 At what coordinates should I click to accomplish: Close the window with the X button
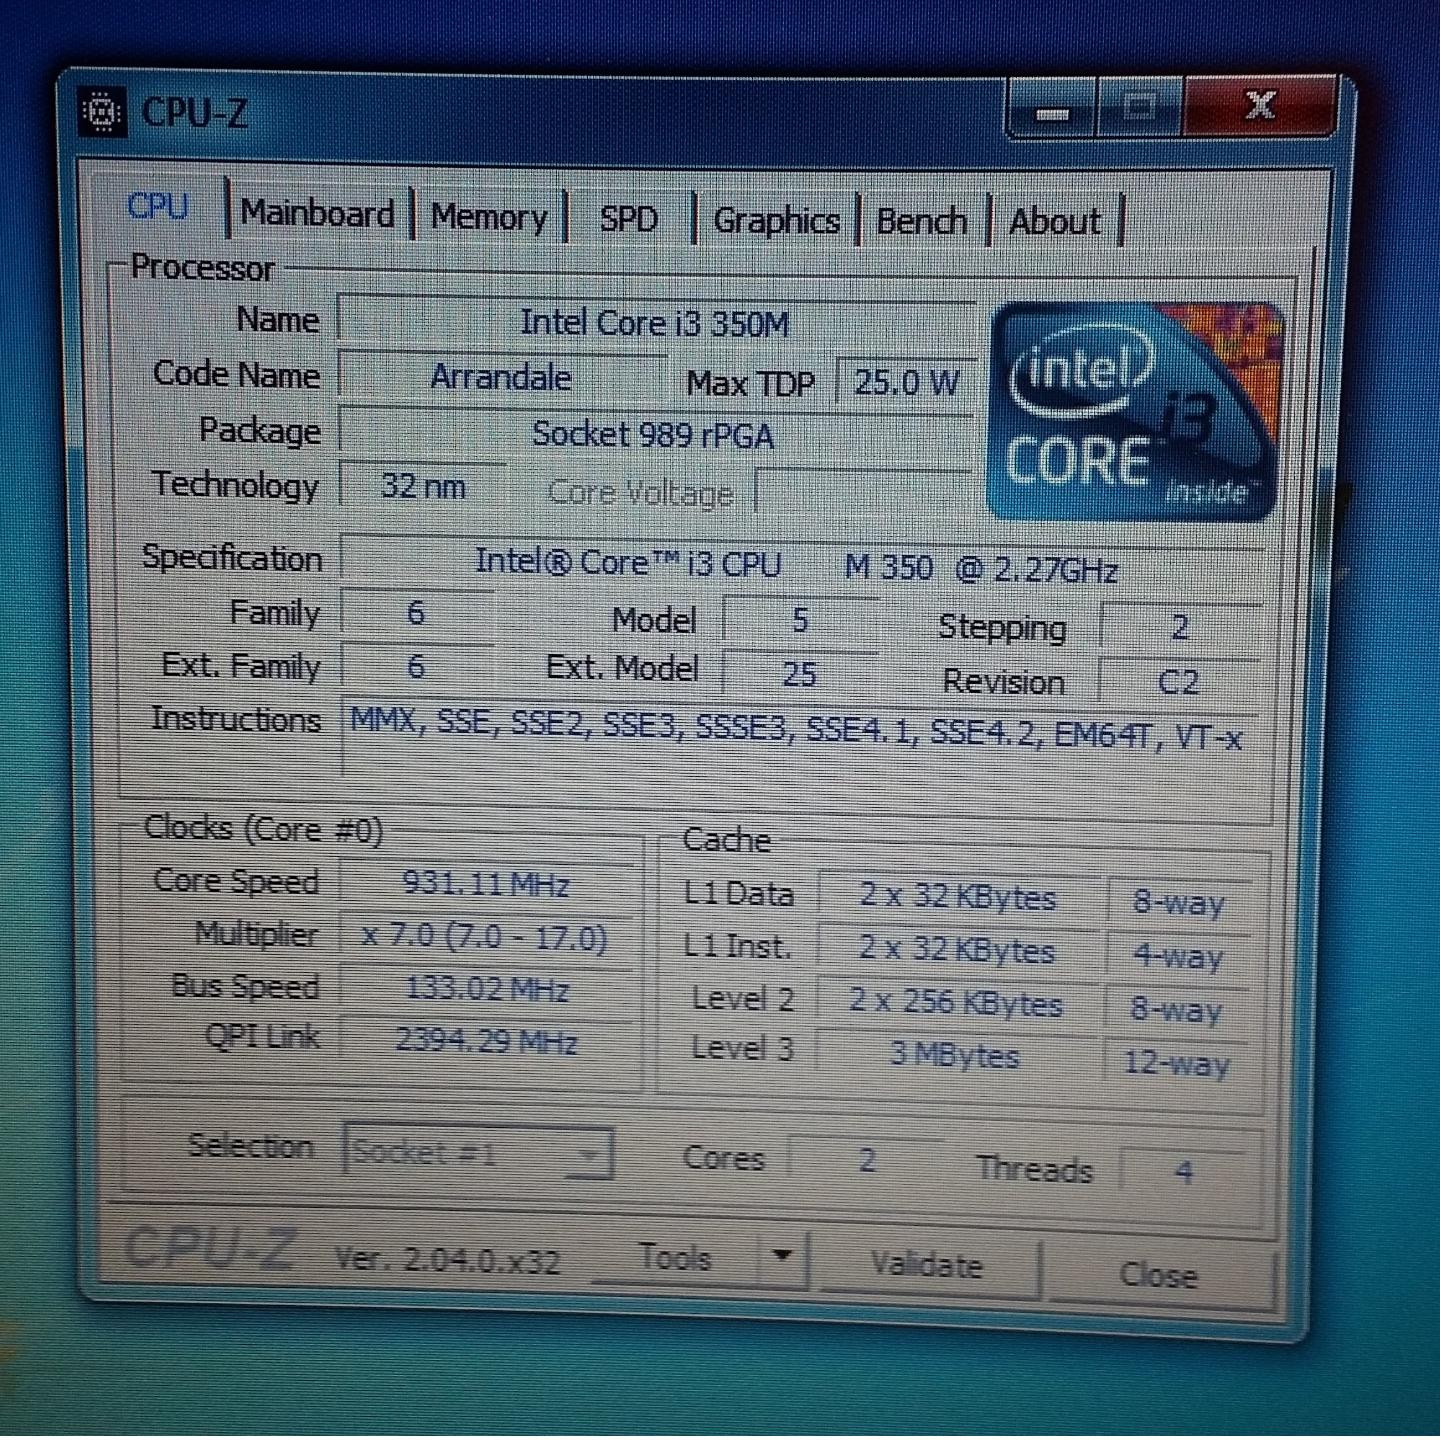click(x=1259, y=106)
